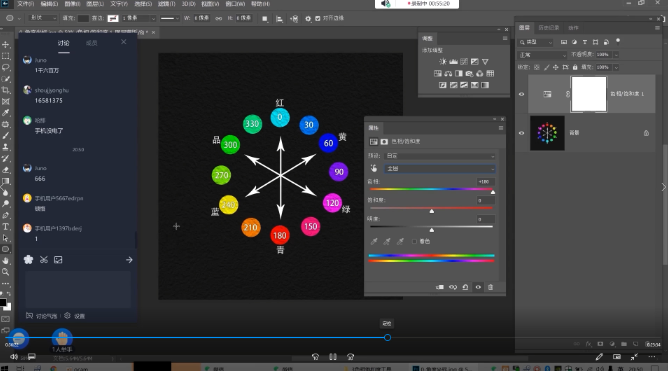Toggle the layer filter on/off switch
The height and width of the screenshot is (371, 668).
pyautogui.click(x=618, y=42)
